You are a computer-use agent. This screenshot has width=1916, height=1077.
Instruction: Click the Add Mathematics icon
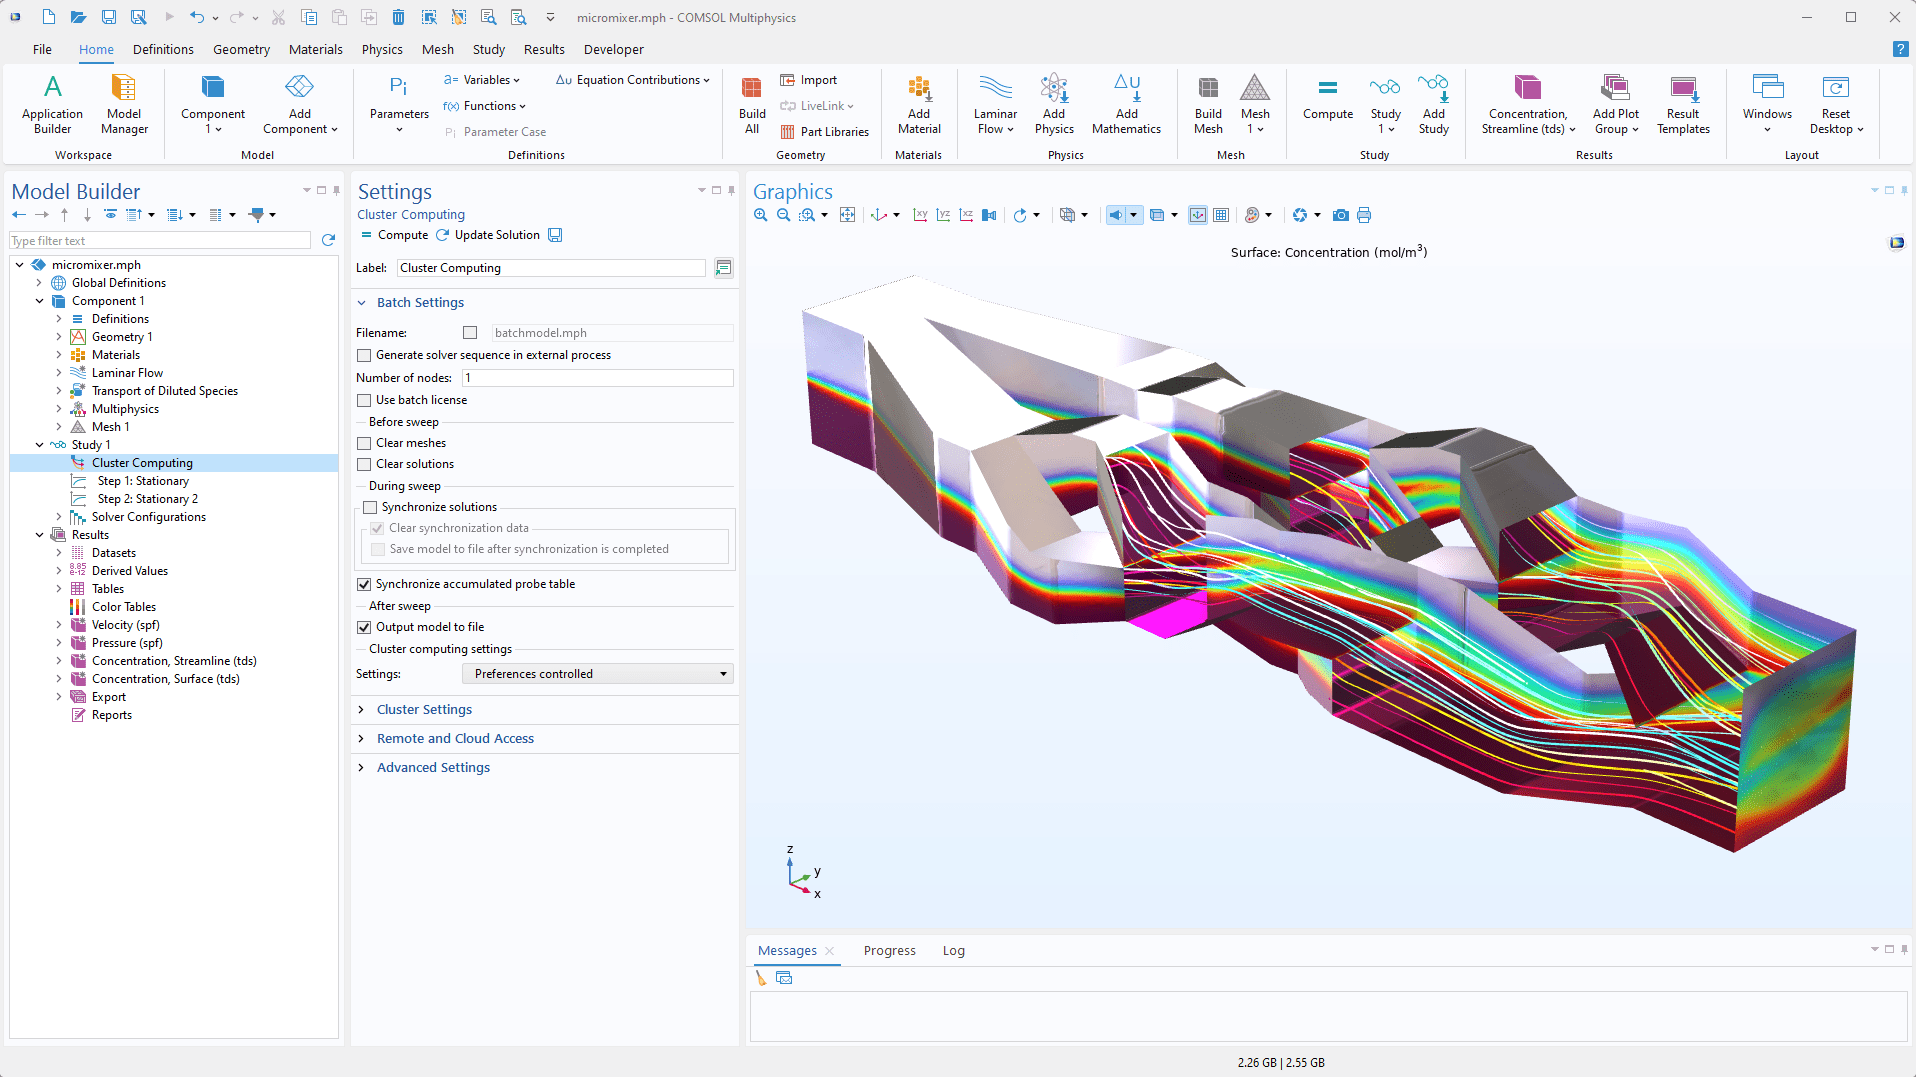click(1126, 103)
